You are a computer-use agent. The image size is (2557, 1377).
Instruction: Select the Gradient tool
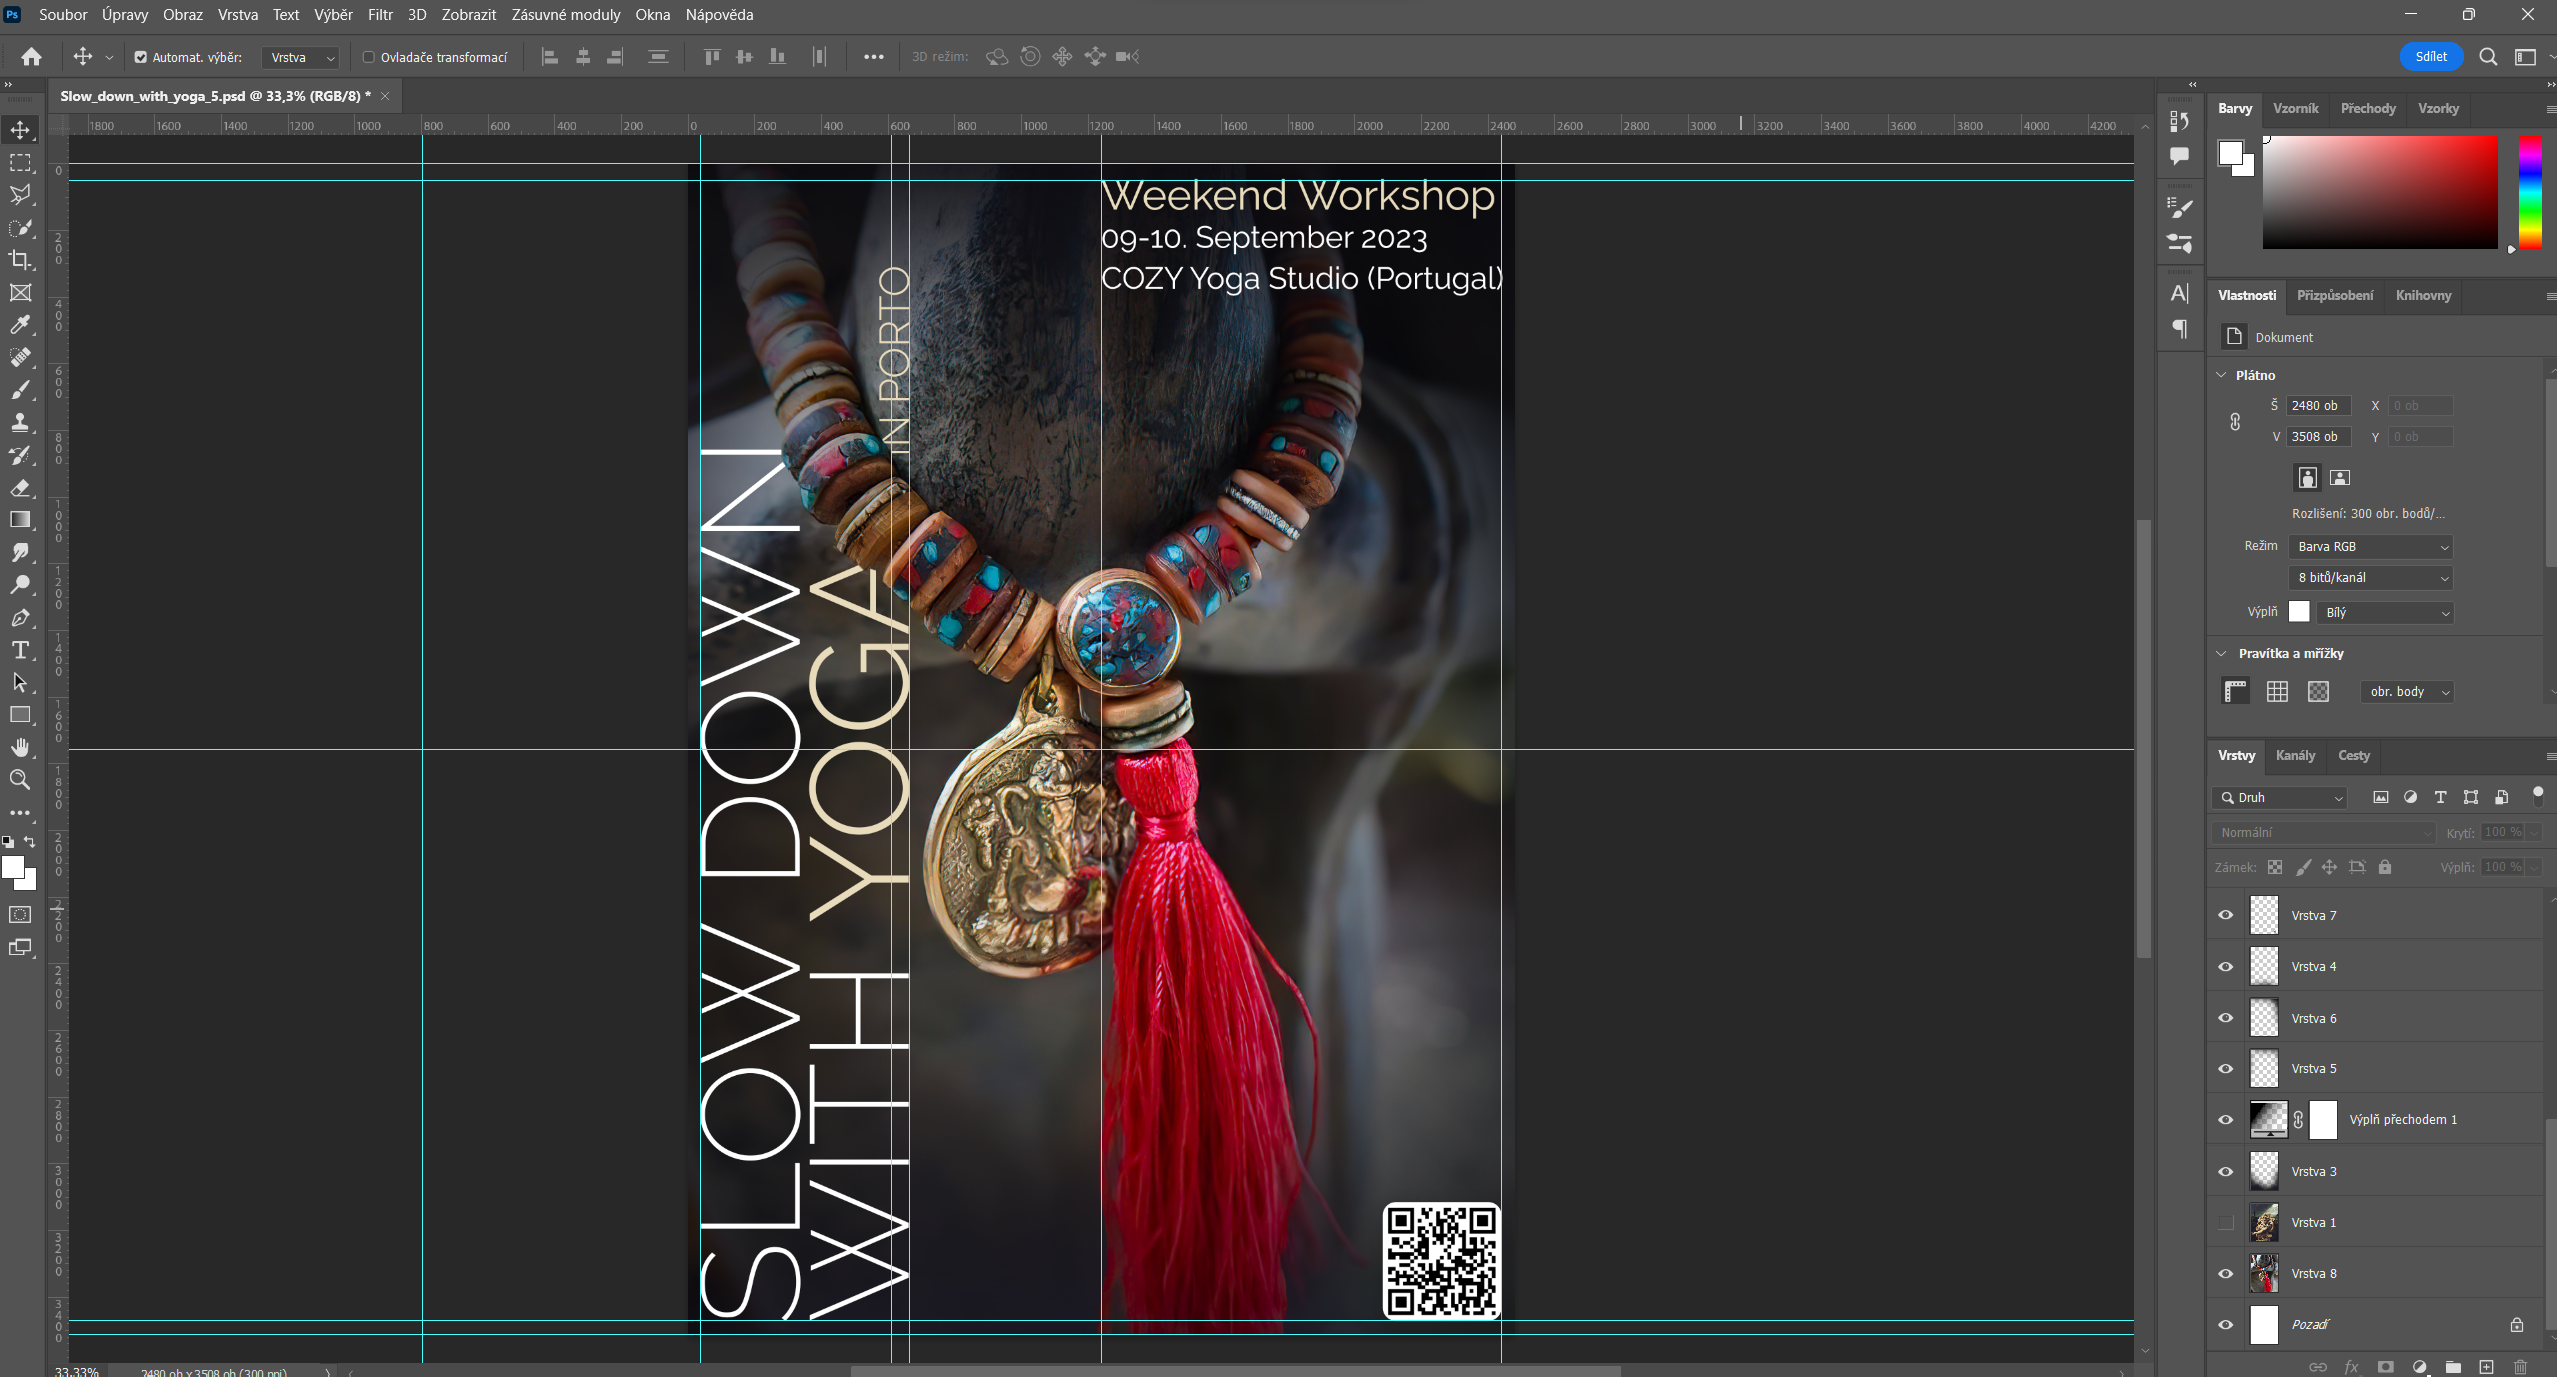click(x=20, y=520)
